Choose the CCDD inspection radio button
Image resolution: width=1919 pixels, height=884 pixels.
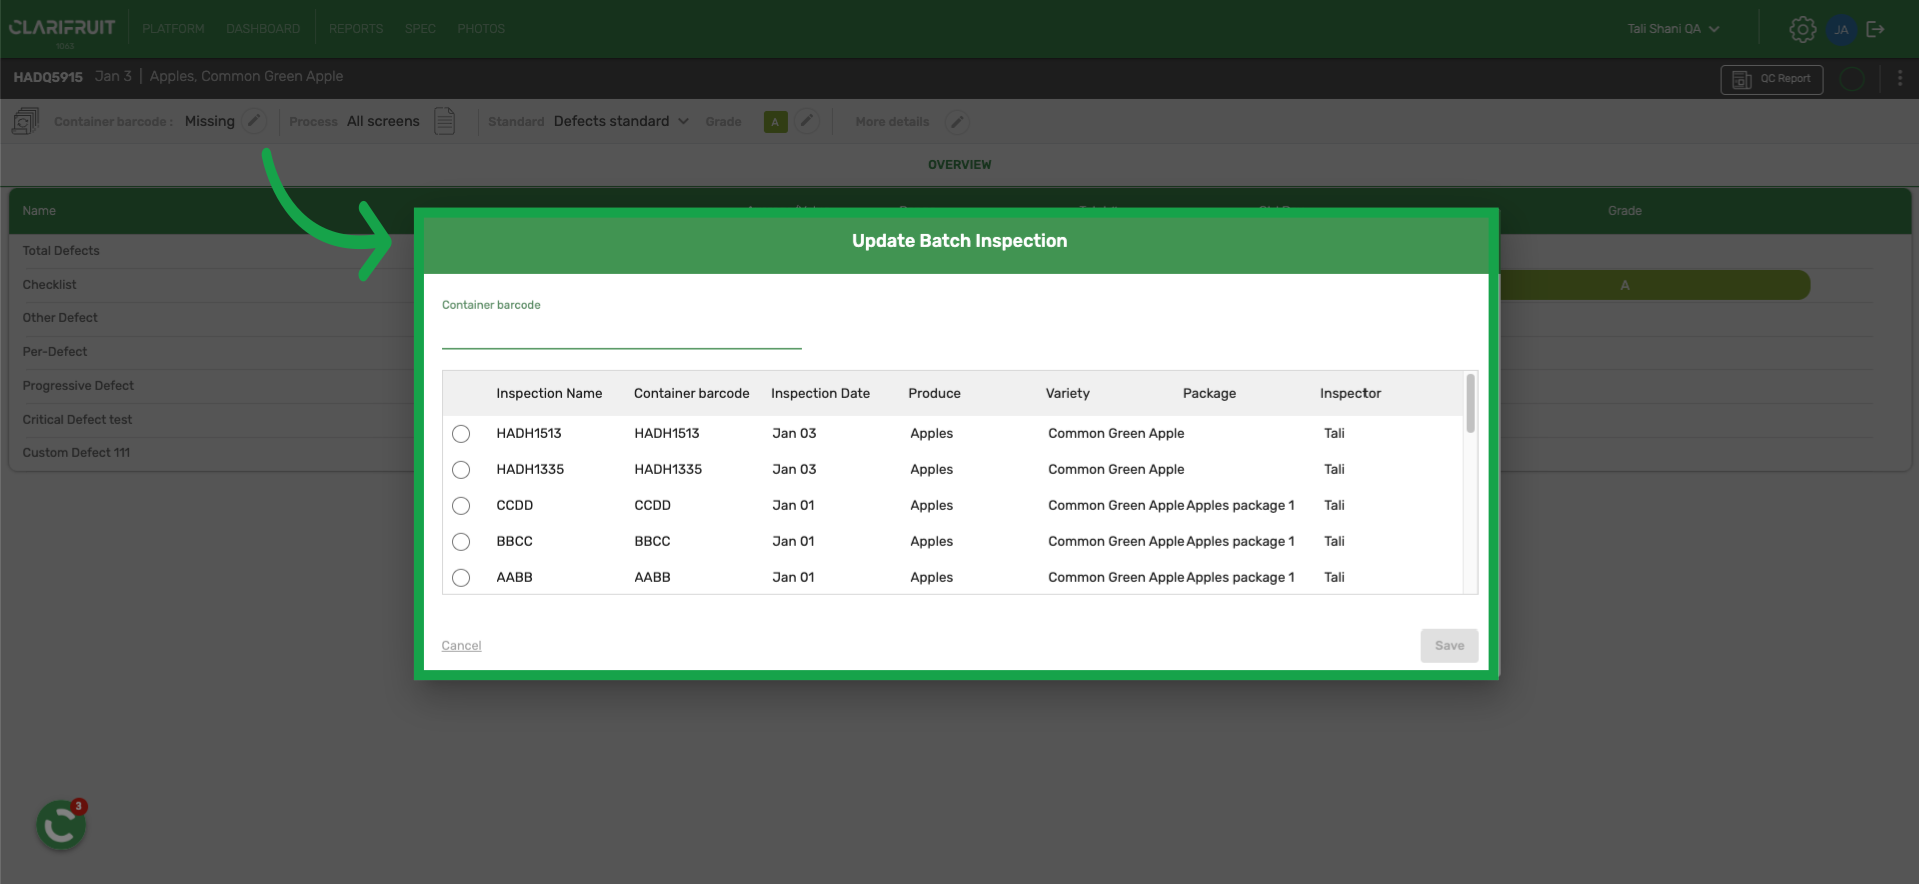(x=461, y=506)
